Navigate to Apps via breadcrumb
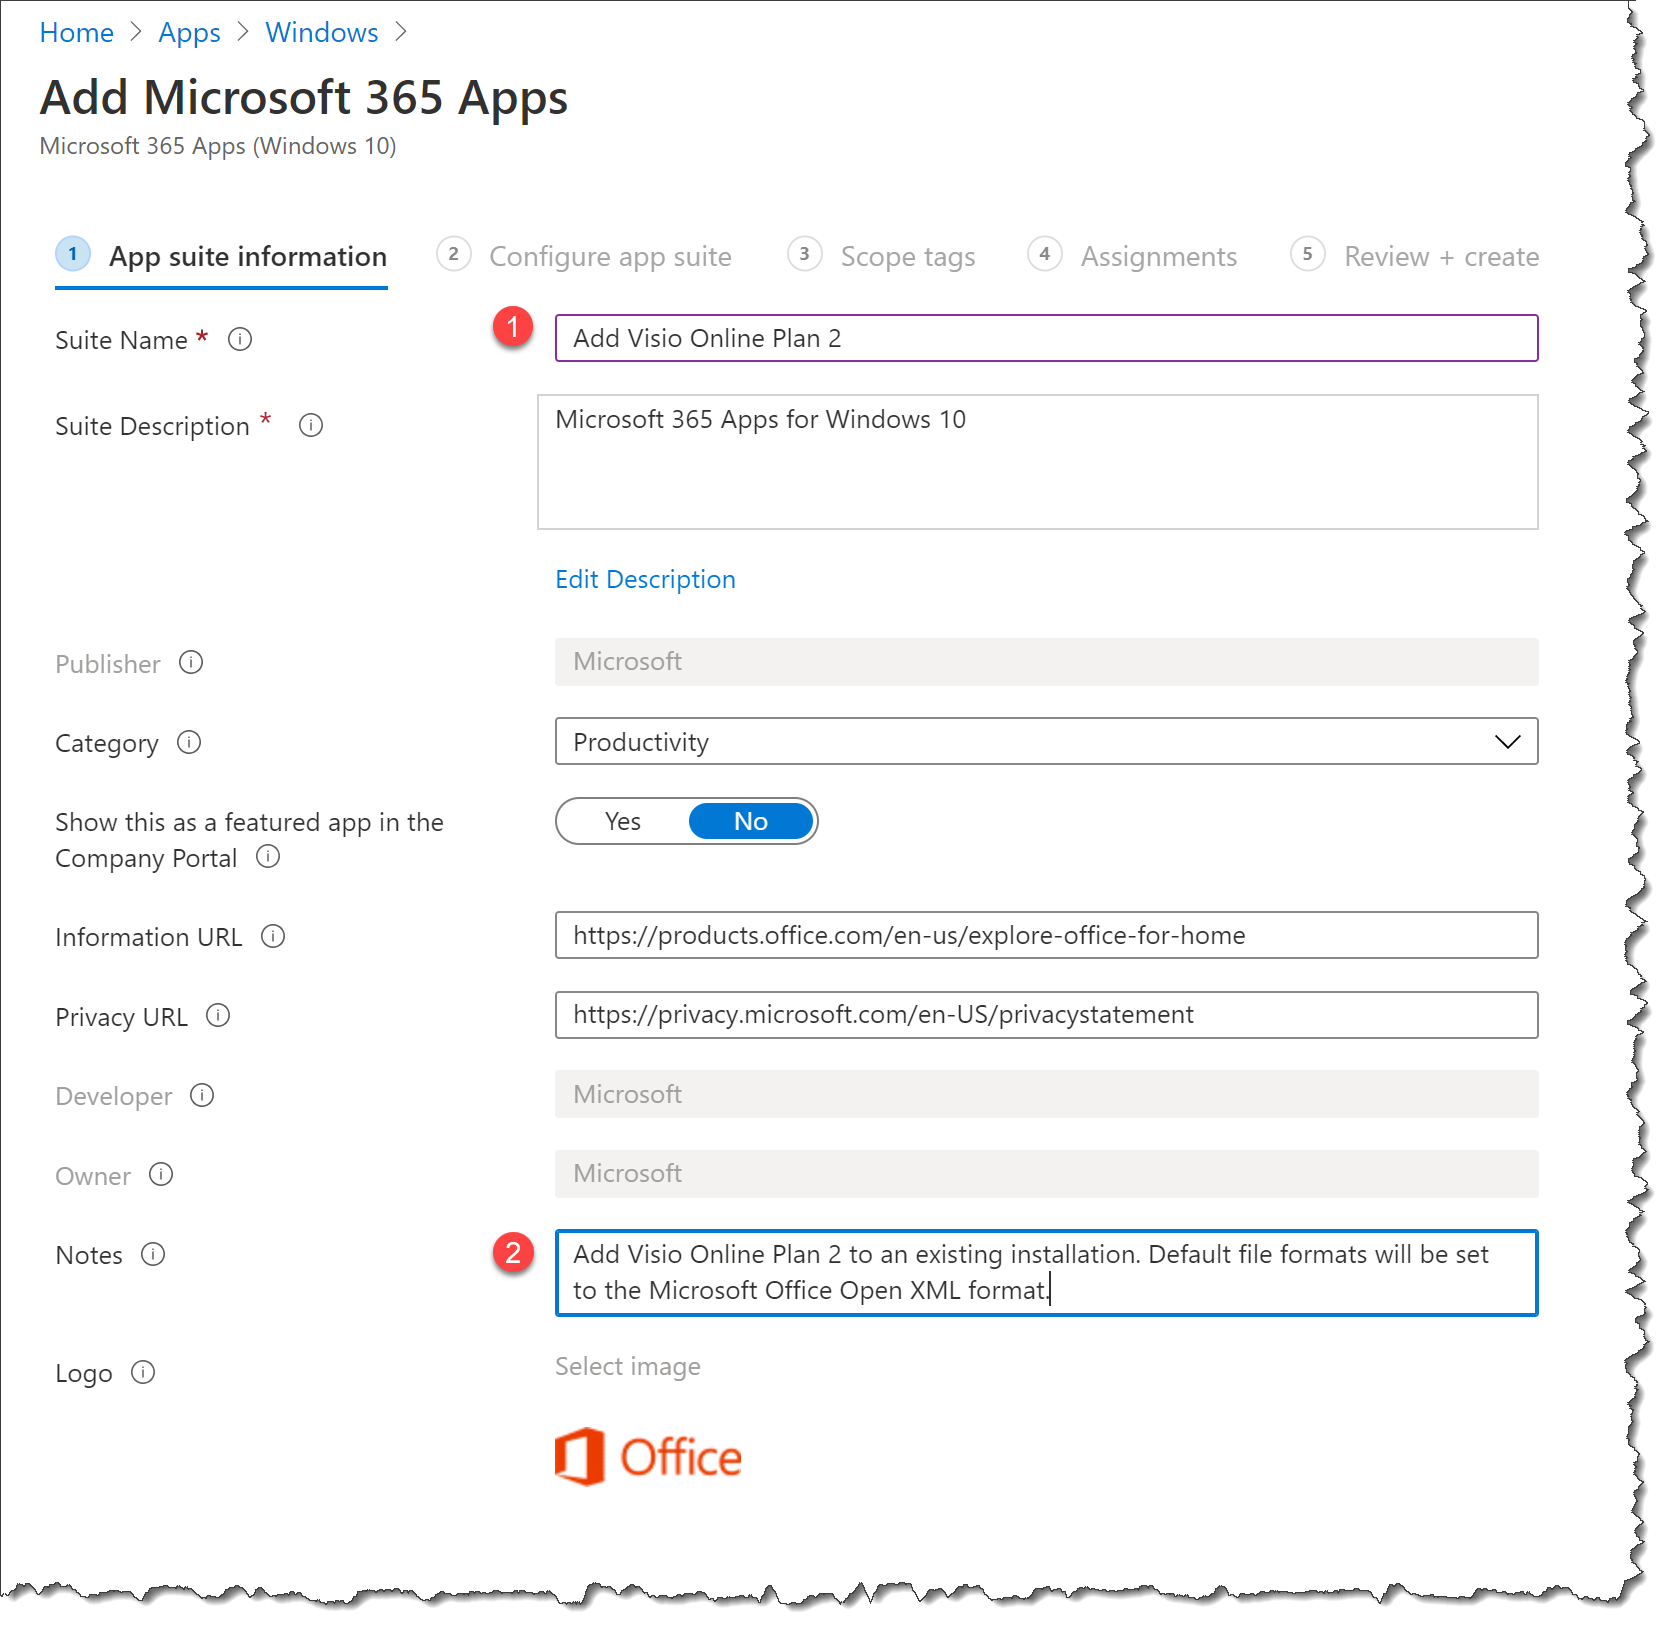 click(189, 32)
